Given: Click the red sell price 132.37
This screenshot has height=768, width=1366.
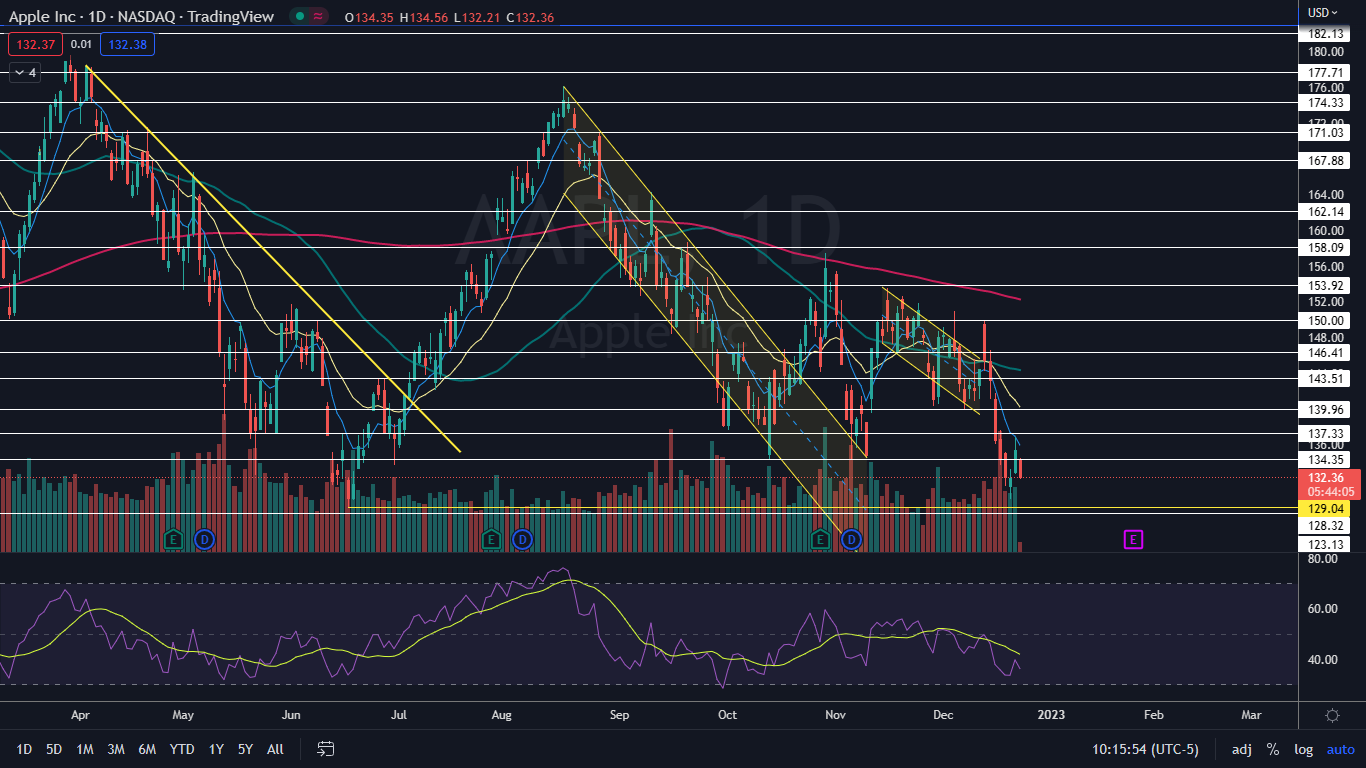Looking at the screenshot, I should [35, 44].
